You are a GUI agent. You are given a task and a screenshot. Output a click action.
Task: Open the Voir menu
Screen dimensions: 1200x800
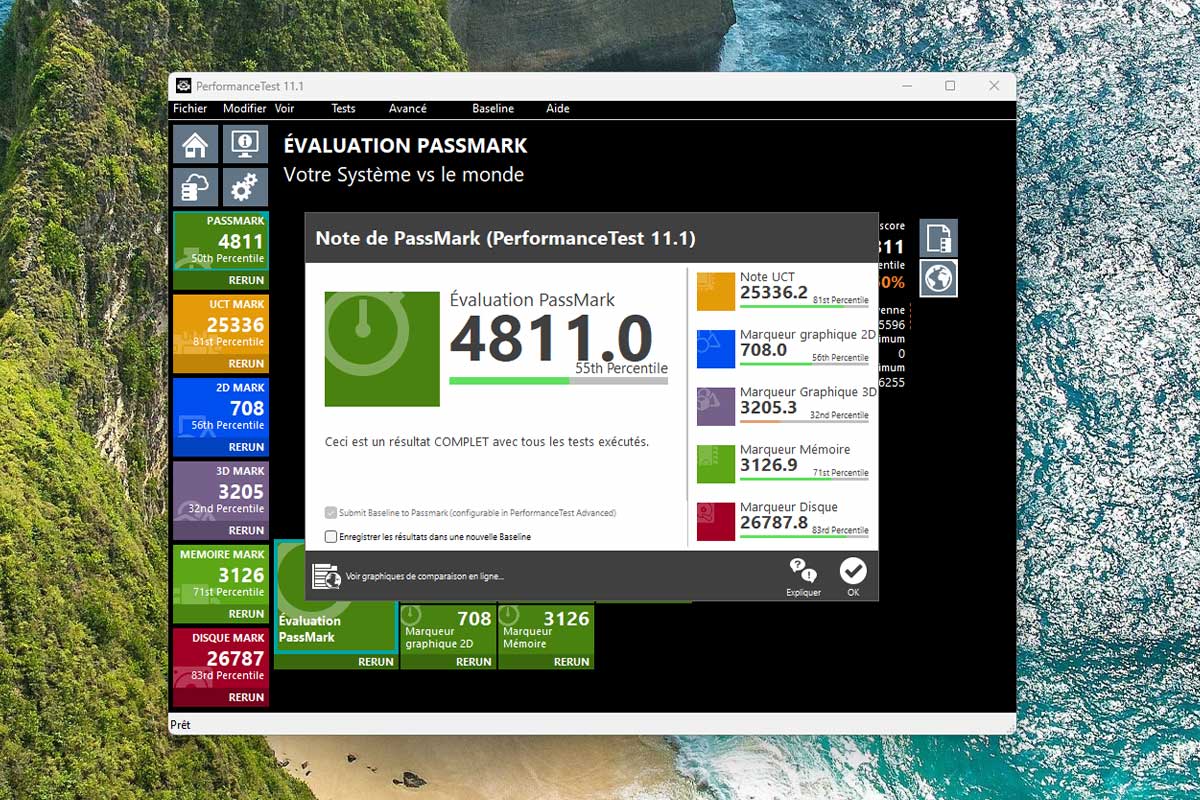285,109
